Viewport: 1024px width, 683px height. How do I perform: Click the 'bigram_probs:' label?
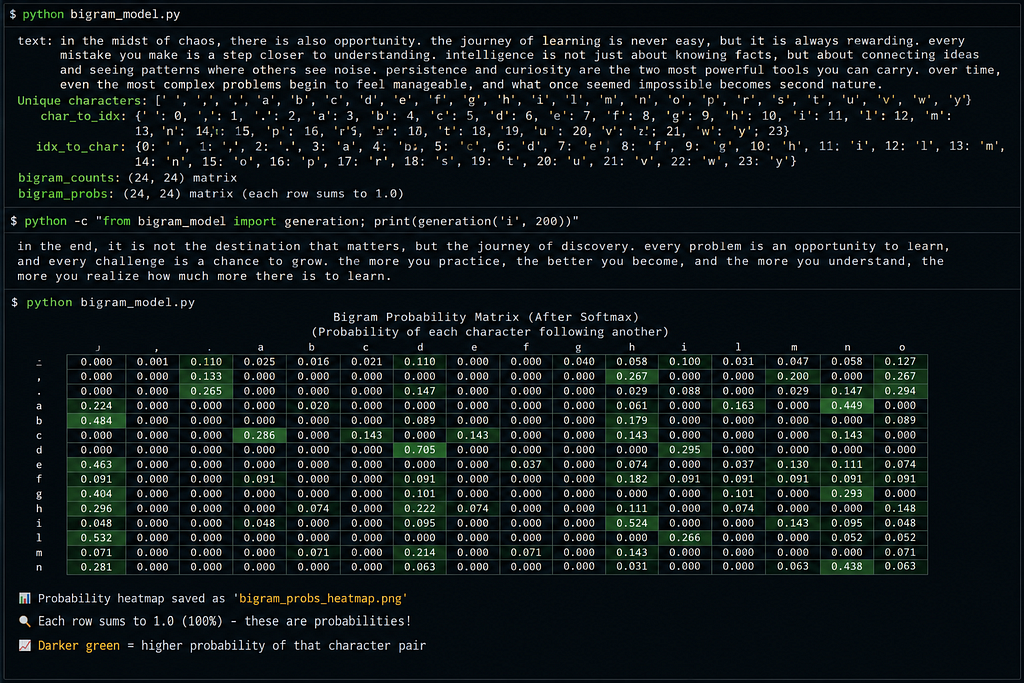(x=66, y=193)
